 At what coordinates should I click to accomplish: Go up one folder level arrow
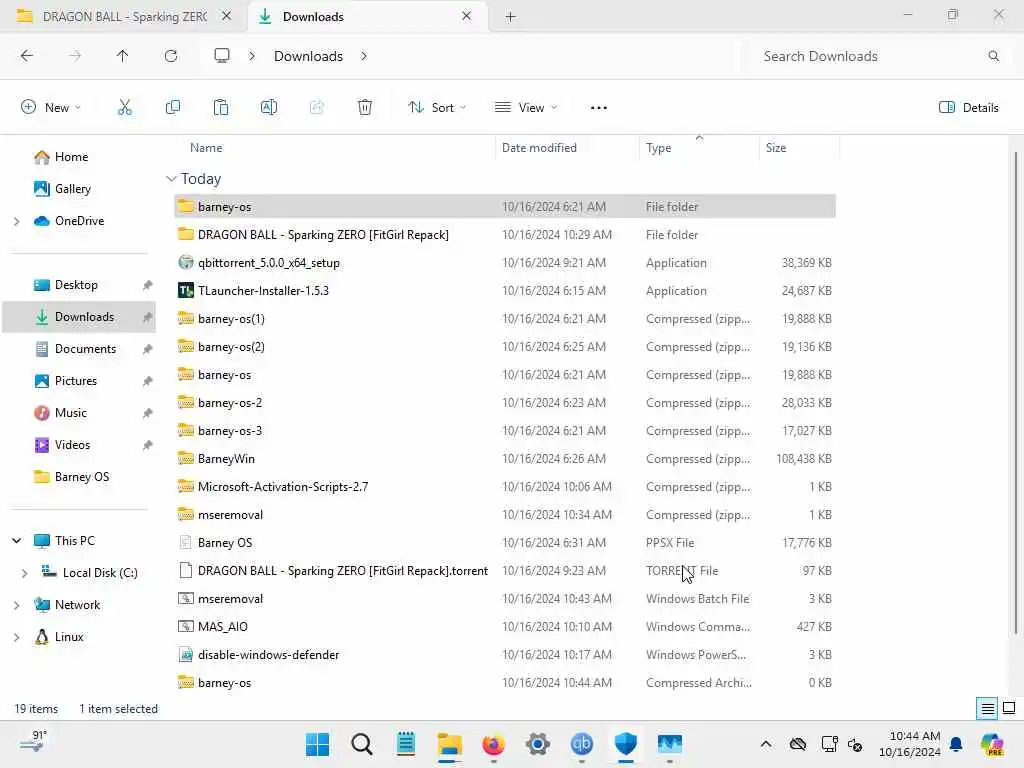[122, 56]
